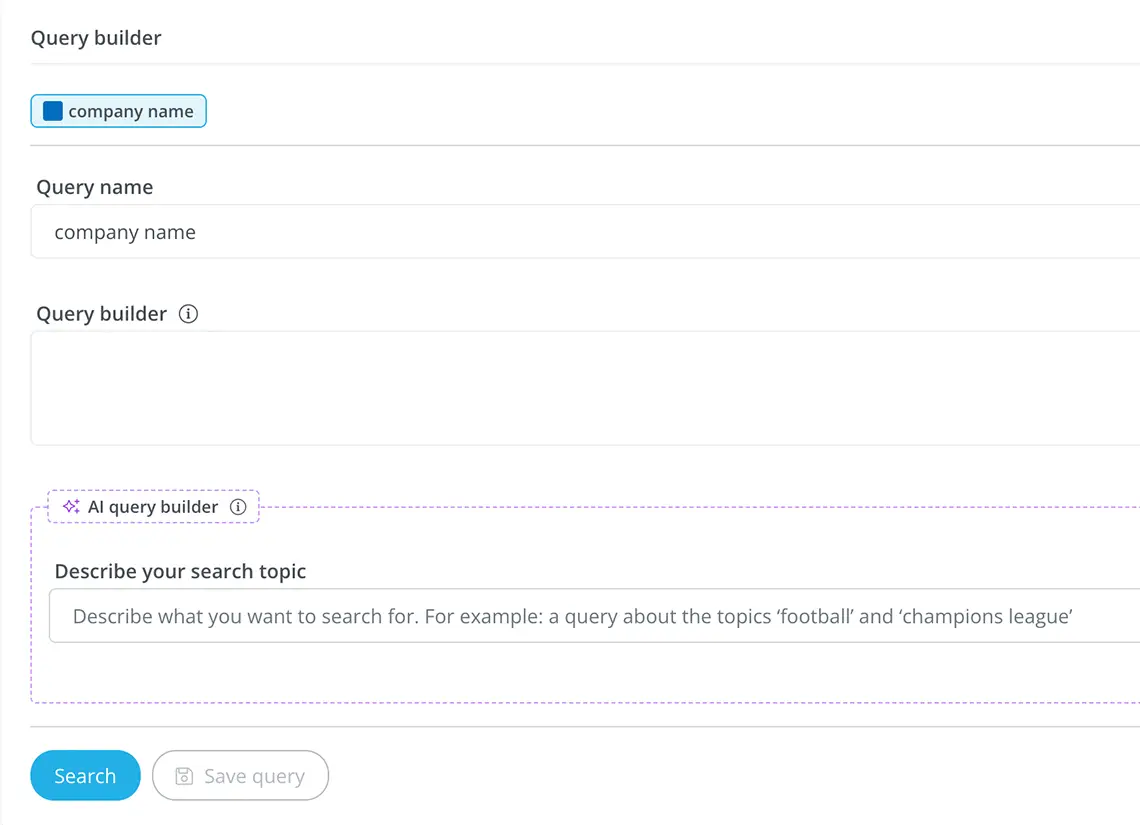Viewport: 1140px width, 825px height.
Task: Focus the search topic description field
Action: pos(594,616)
